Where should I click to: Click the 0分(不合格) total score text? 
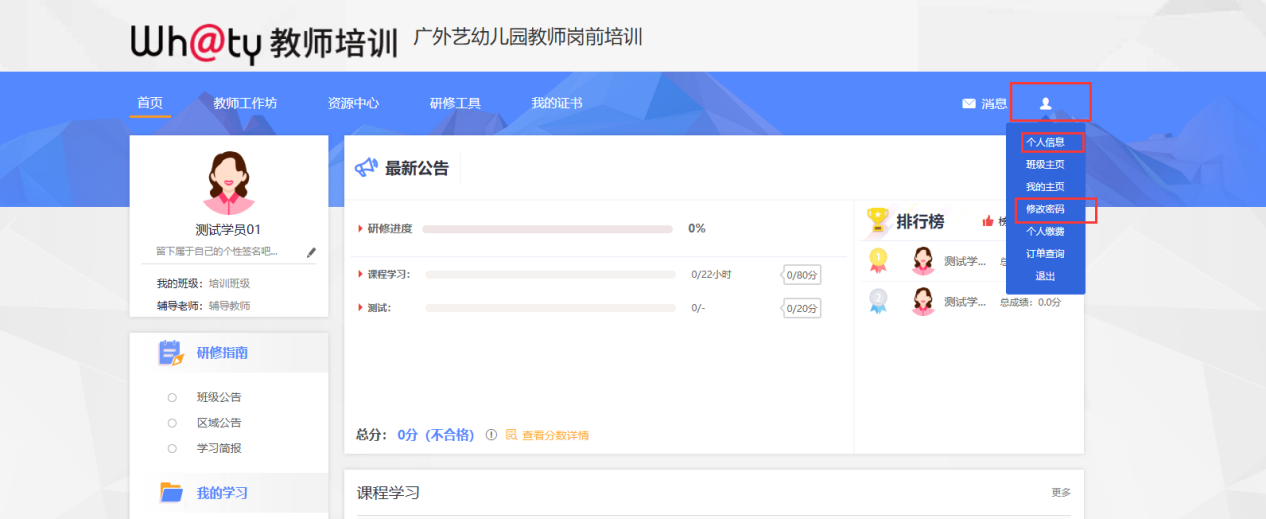[435, 435]
